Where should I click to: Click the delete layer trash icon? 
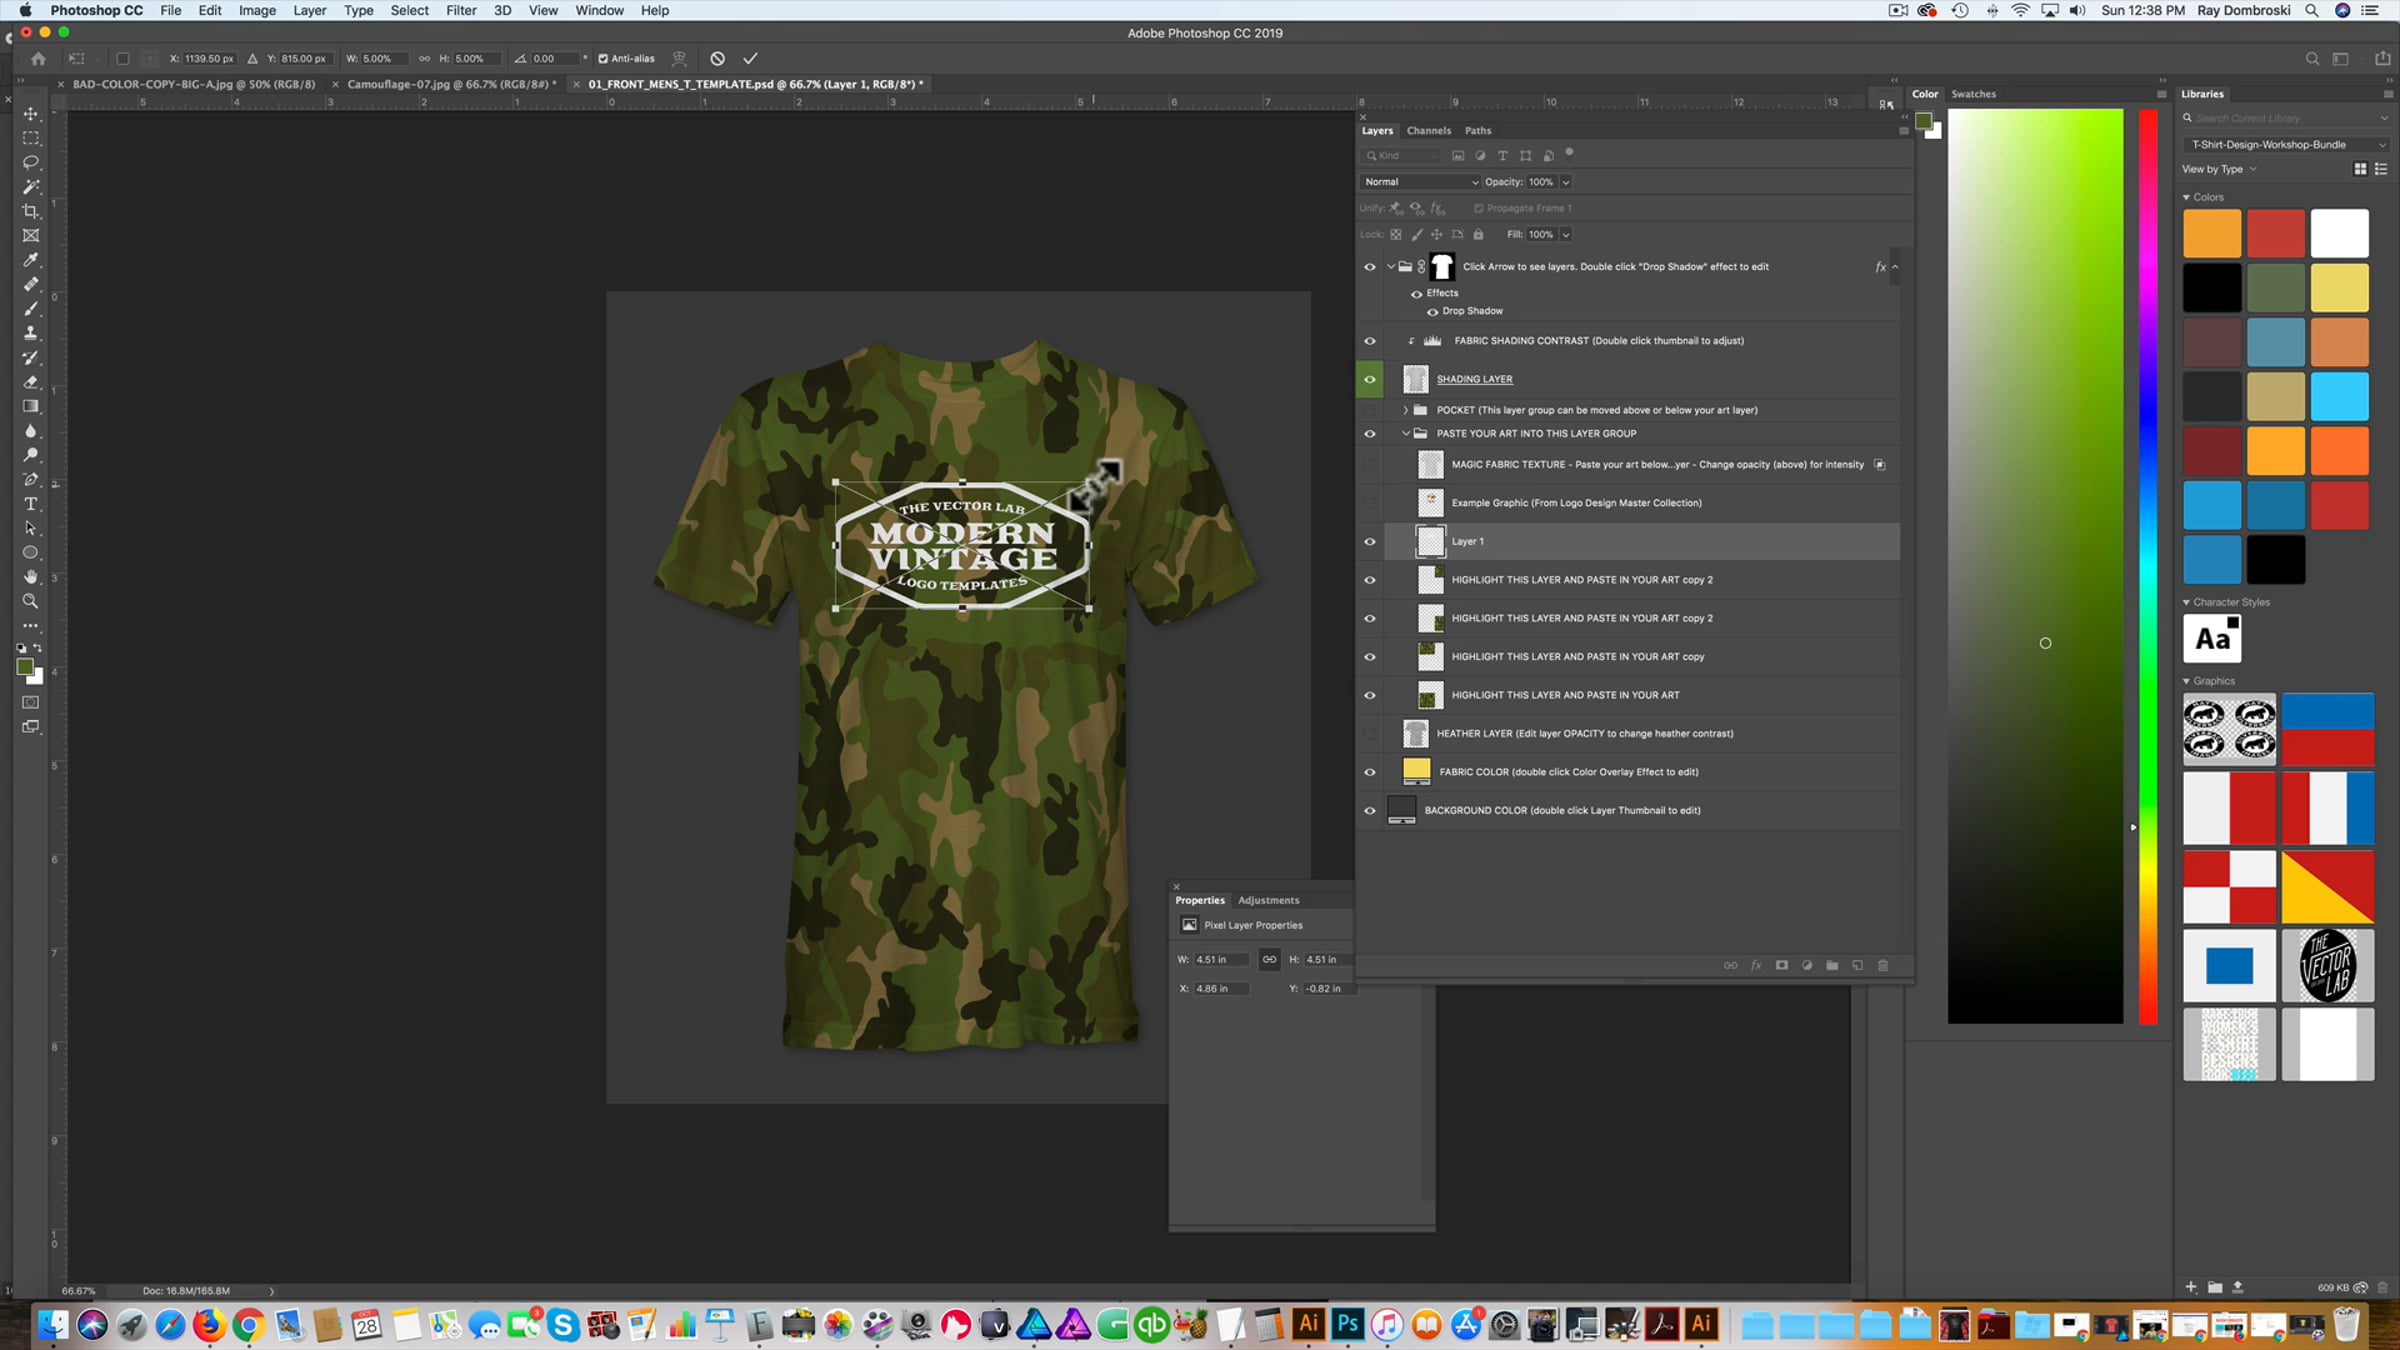coord(1883,965)
